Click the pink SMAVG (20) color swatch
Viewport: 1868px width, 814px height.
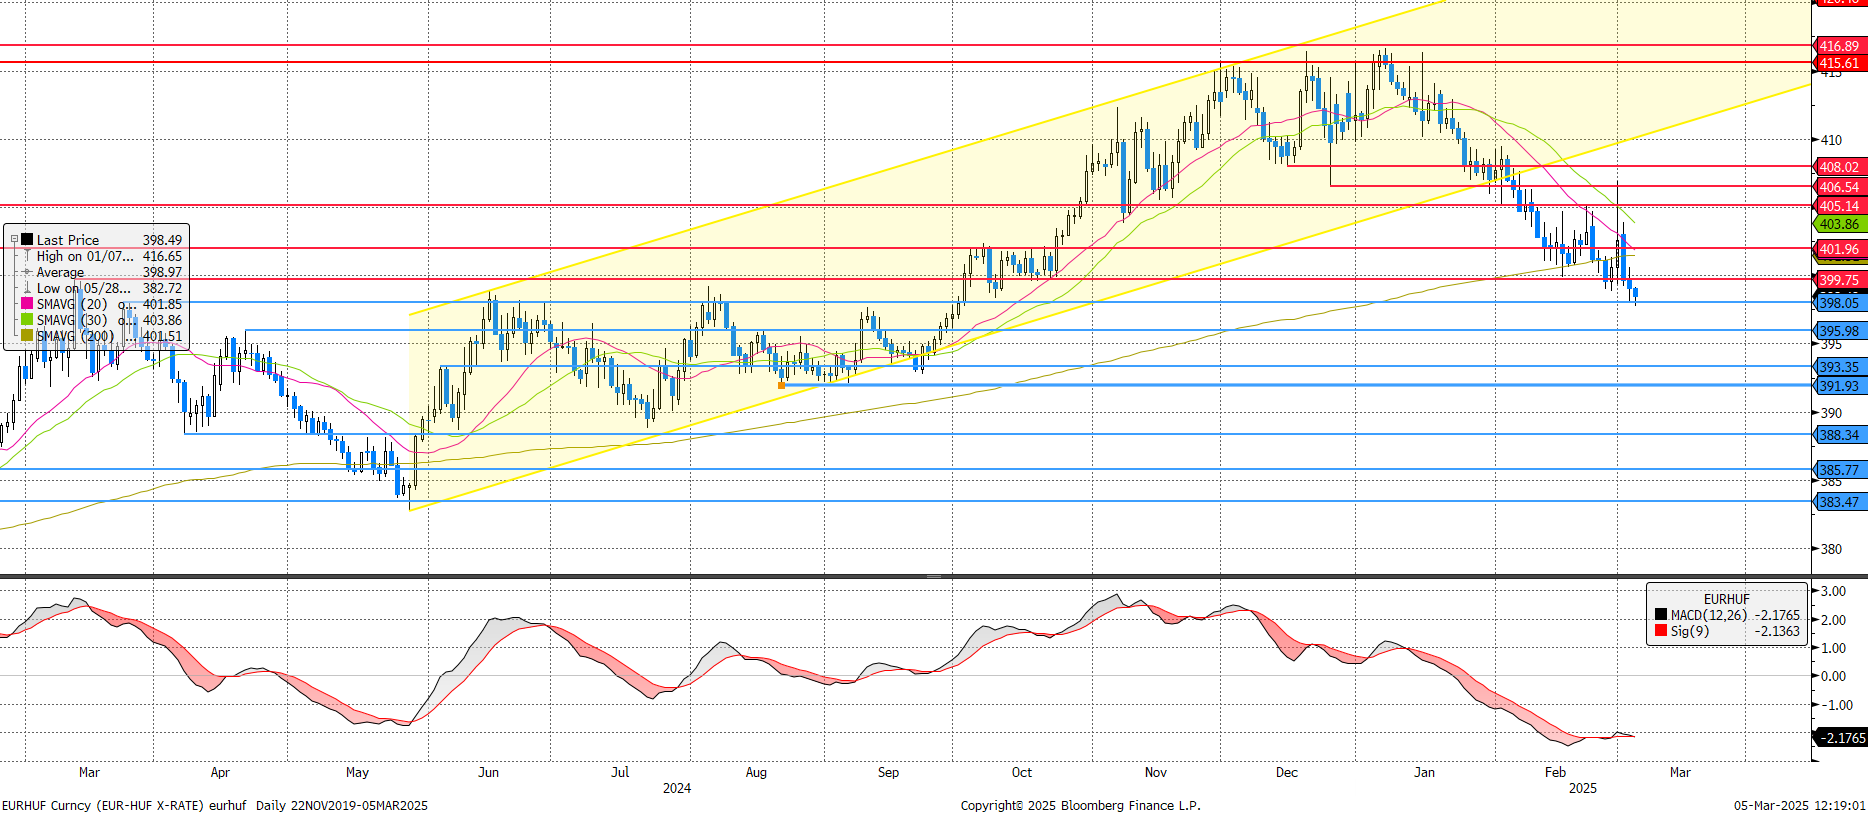pos(27,304)
